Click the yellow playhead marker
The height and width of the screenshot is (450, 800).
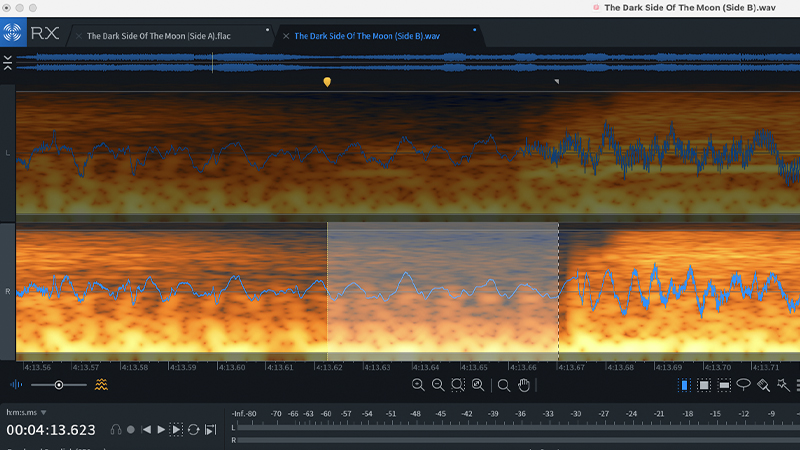(x=327, y=82)
